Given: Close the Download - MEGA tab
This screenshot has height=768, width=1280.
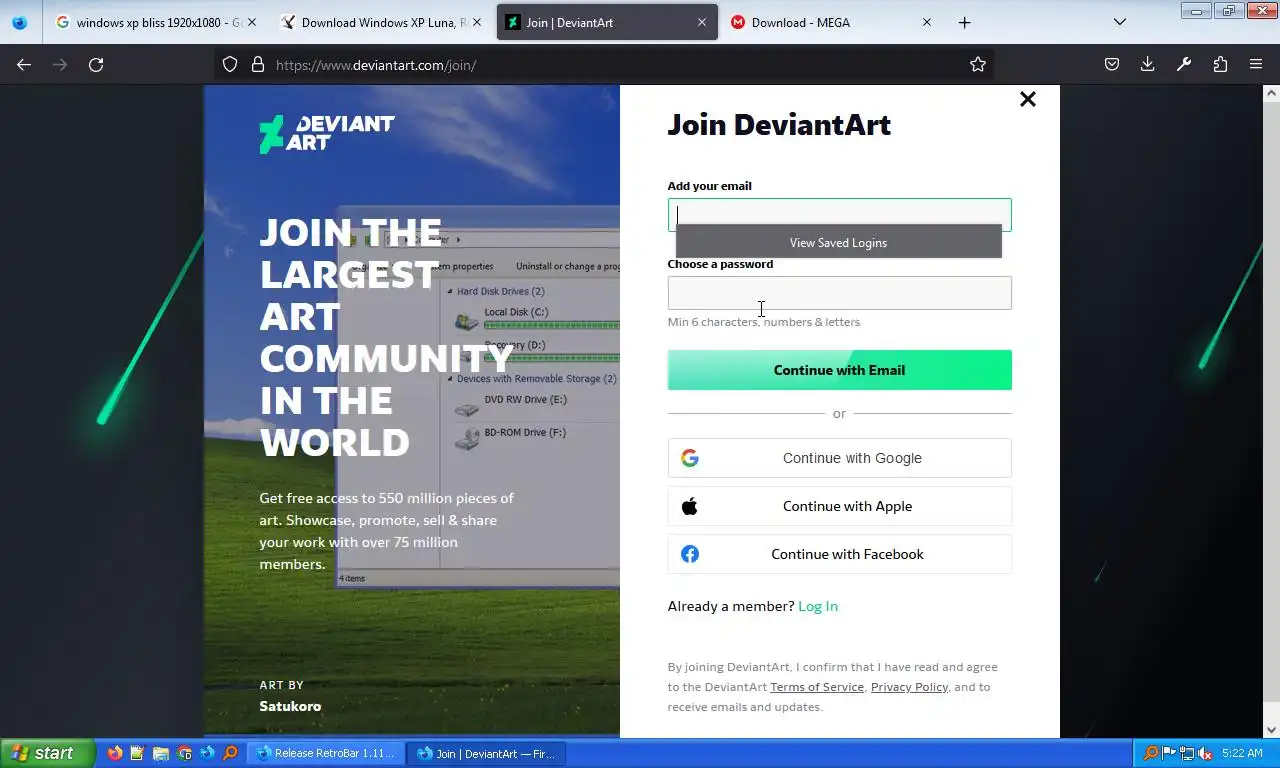Looking at the screenshot, I should (x=927, y=22).
